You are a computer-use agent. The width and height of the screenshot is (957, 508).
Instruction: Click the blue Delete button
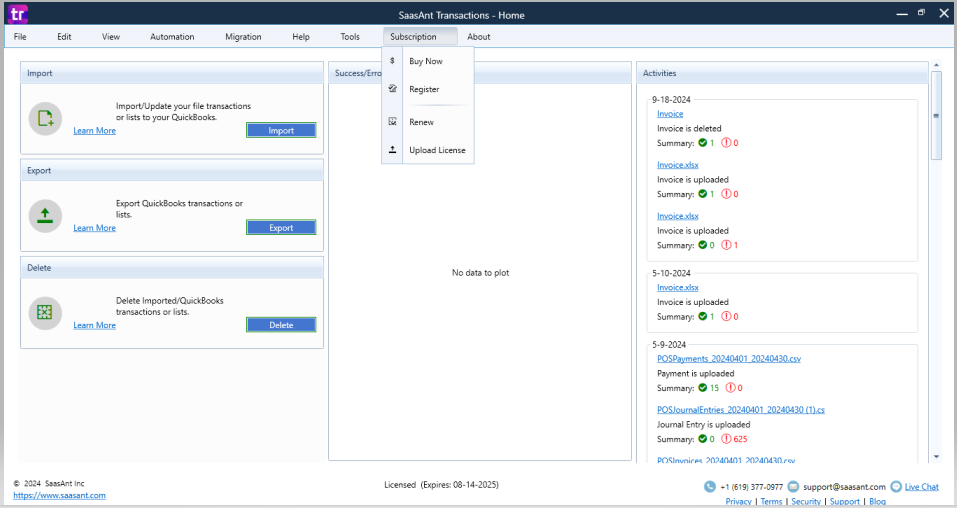[281, 325]
